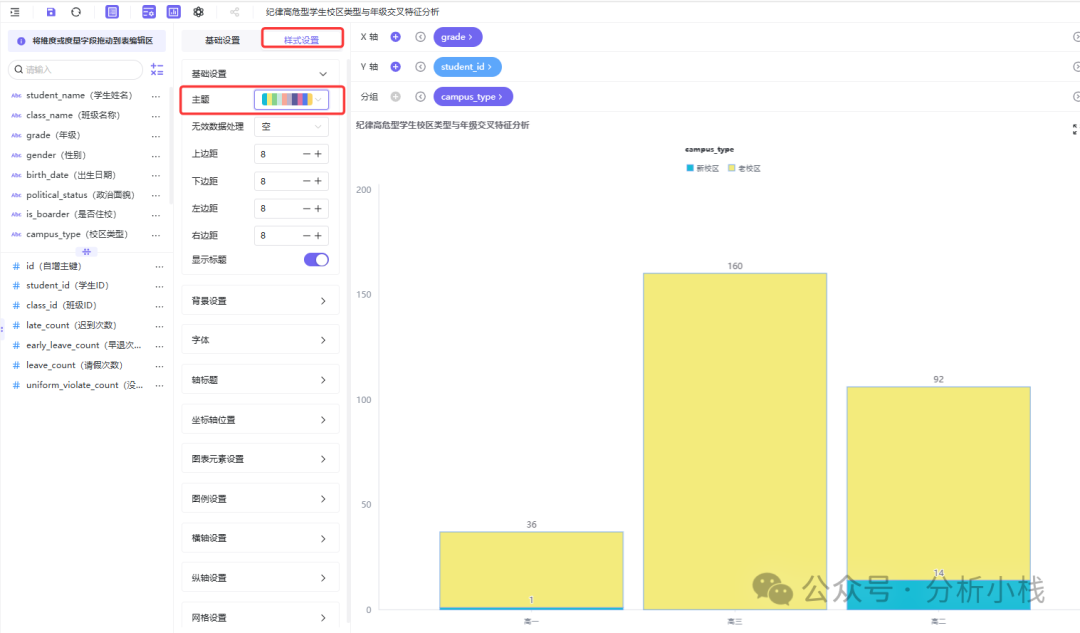
Task: Expand the 图表元素设置 section
Action: pos(260,459)
